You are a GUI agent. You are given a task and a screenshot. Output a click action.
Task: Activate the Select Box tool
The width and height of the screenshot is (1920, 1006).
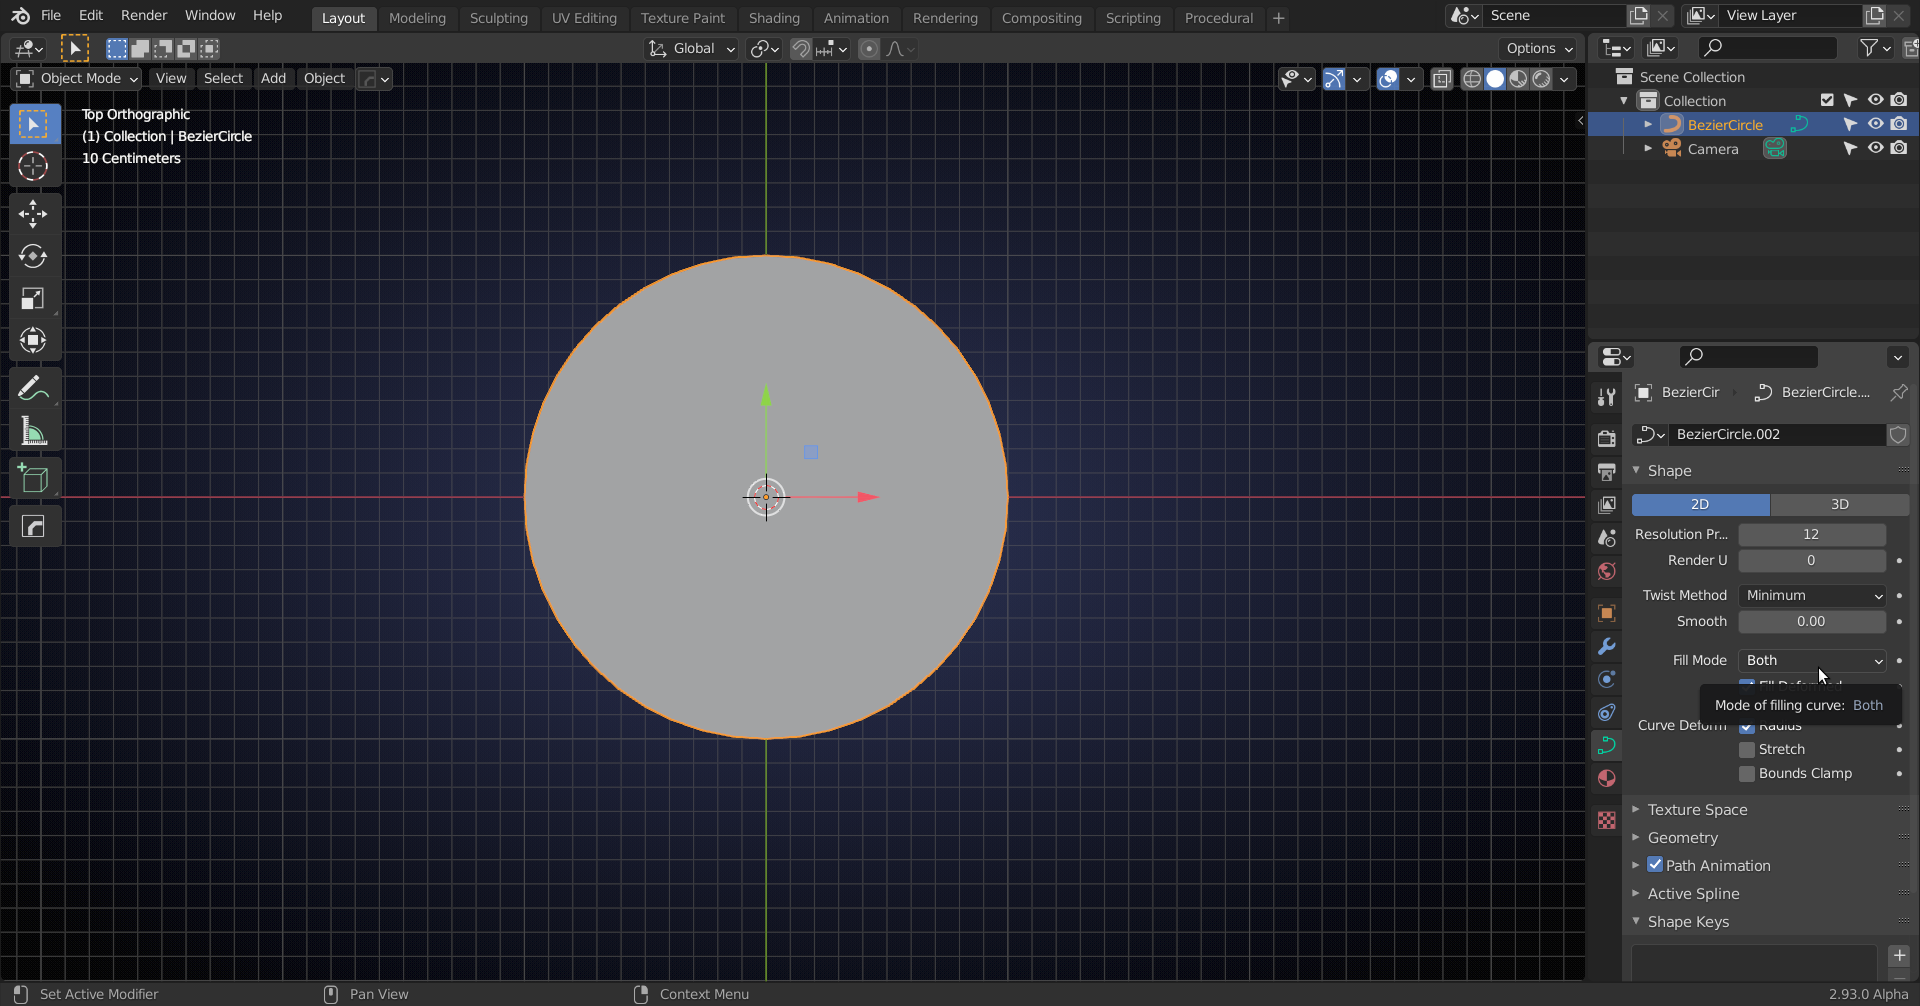coord(33,124)
